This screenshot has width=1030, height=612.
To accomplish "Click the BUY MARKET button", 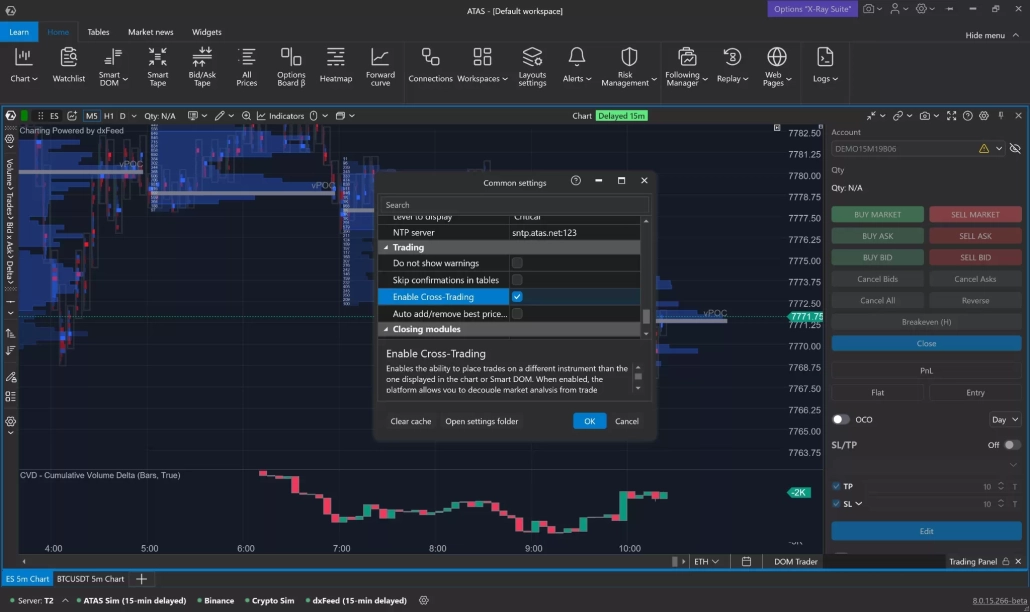I will click(x=877, y=214).
